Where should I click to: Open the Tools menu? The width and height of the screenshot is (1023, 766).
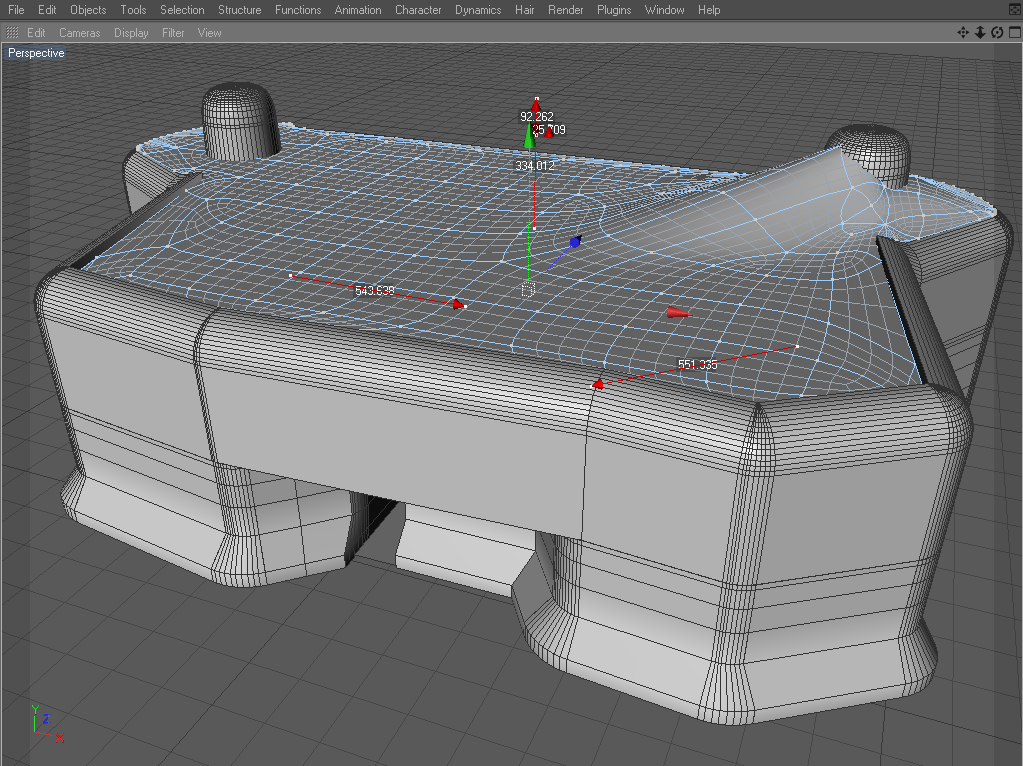133,10
